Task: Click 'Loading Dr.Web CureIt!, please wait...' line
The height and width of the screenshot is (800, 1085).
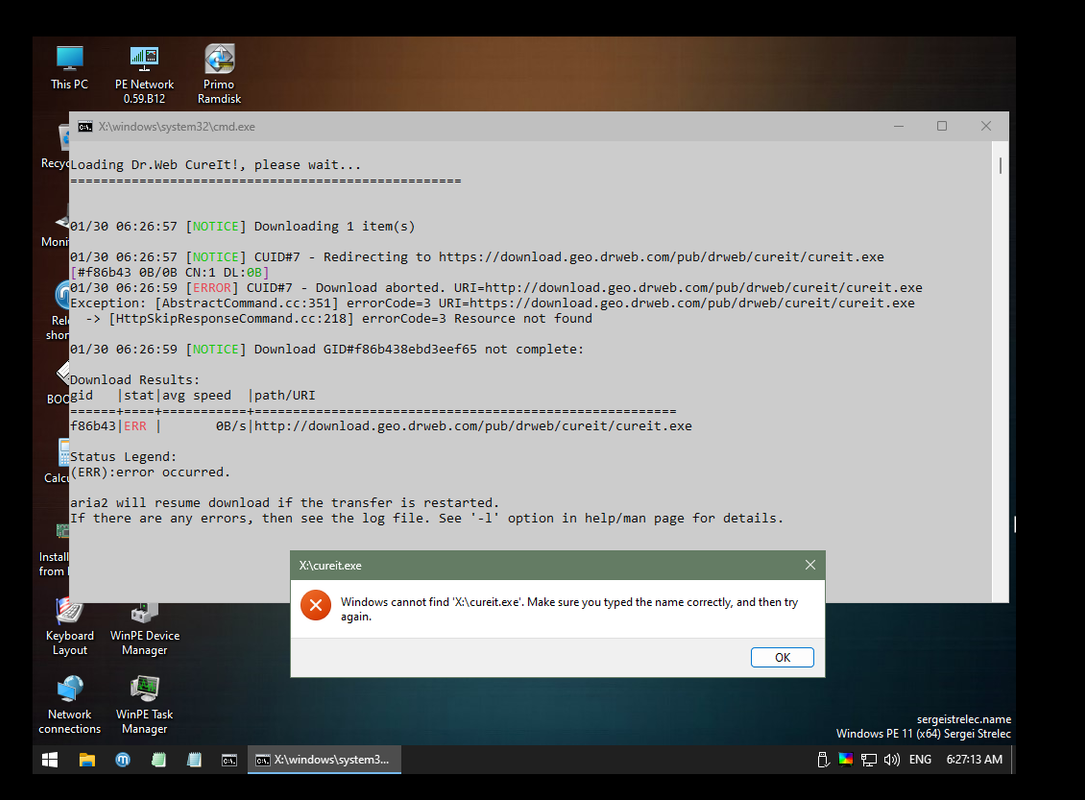Action: point(215,165)
